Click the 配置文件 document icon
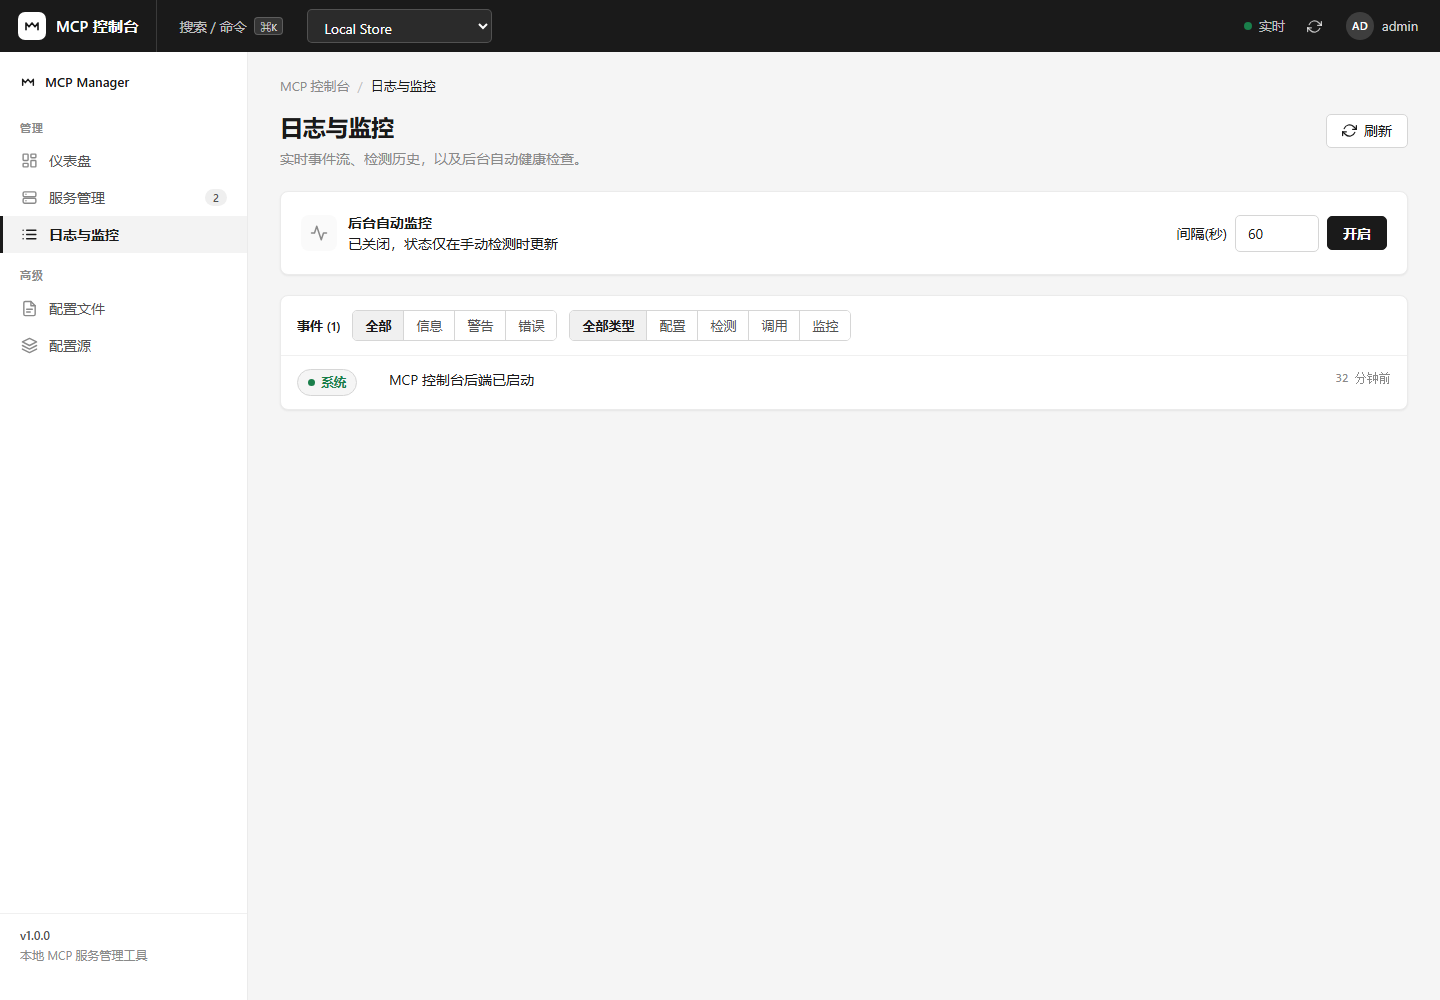 (29, 308)
